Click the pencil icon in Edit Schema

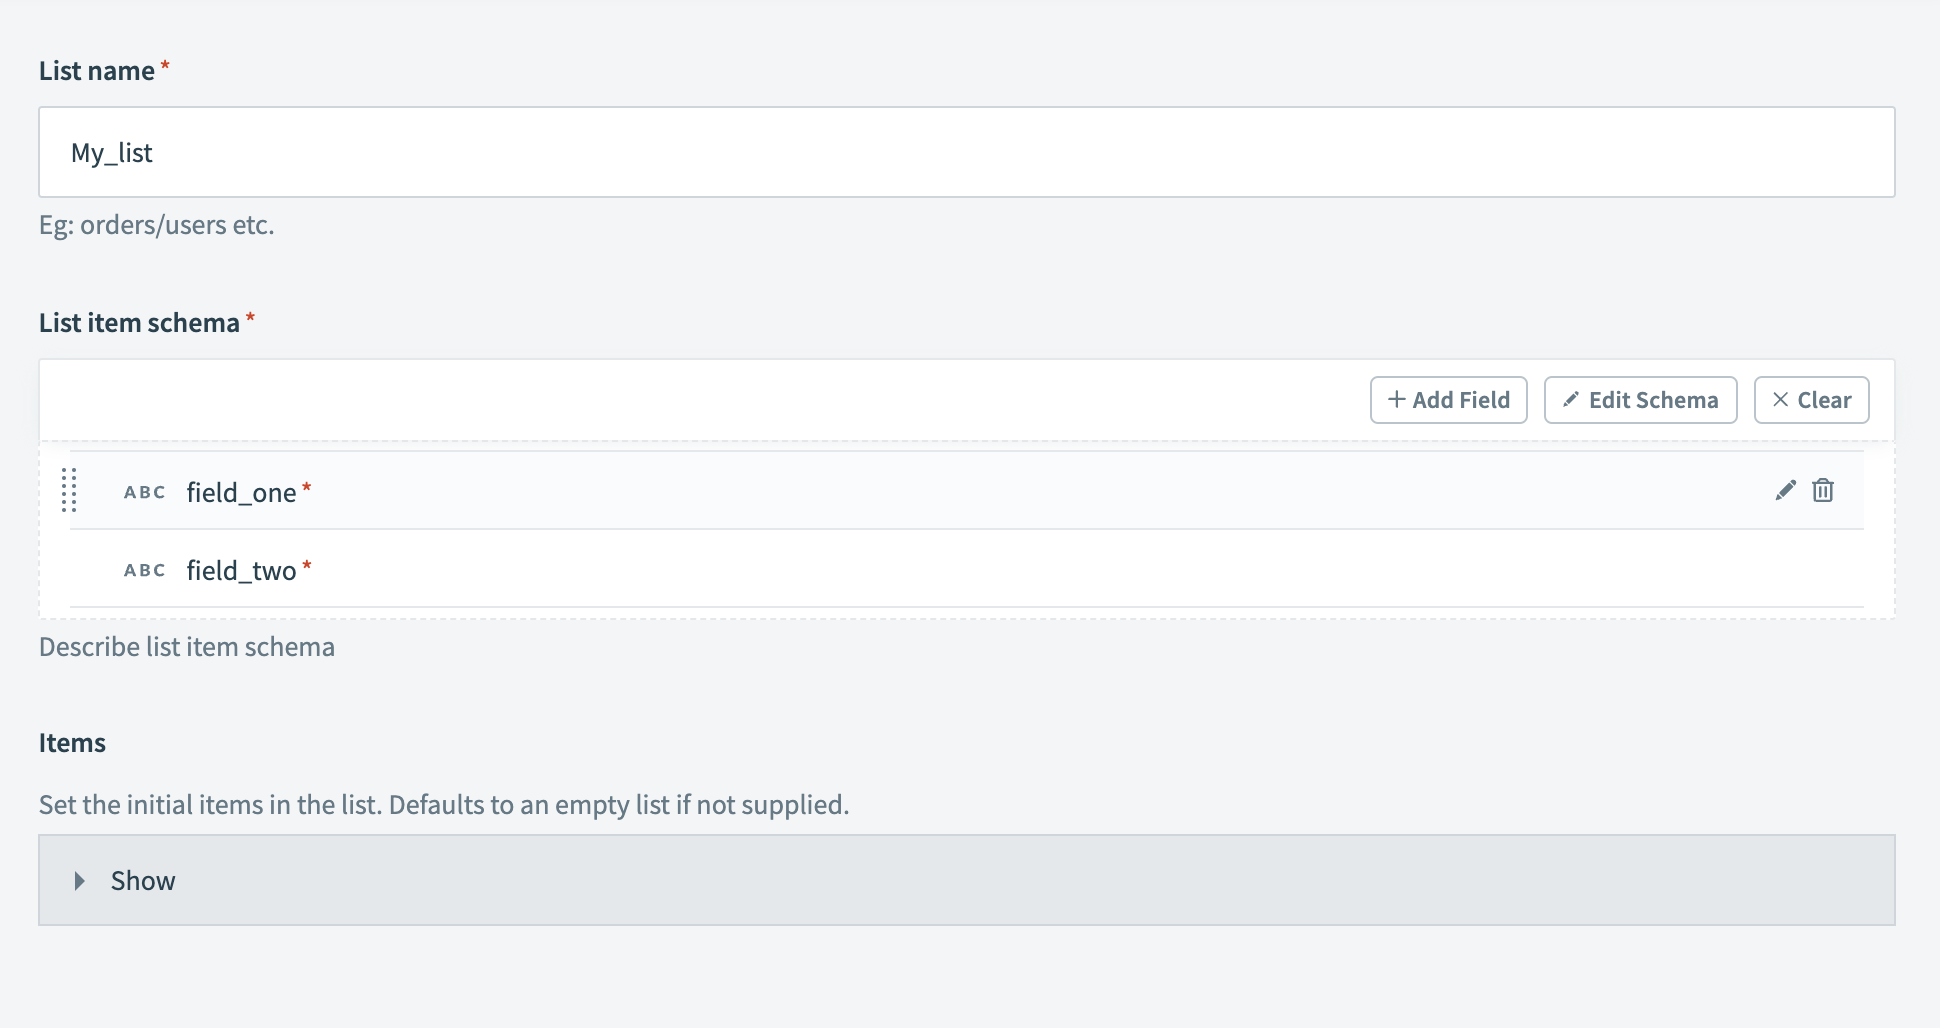pos(1571,399)
